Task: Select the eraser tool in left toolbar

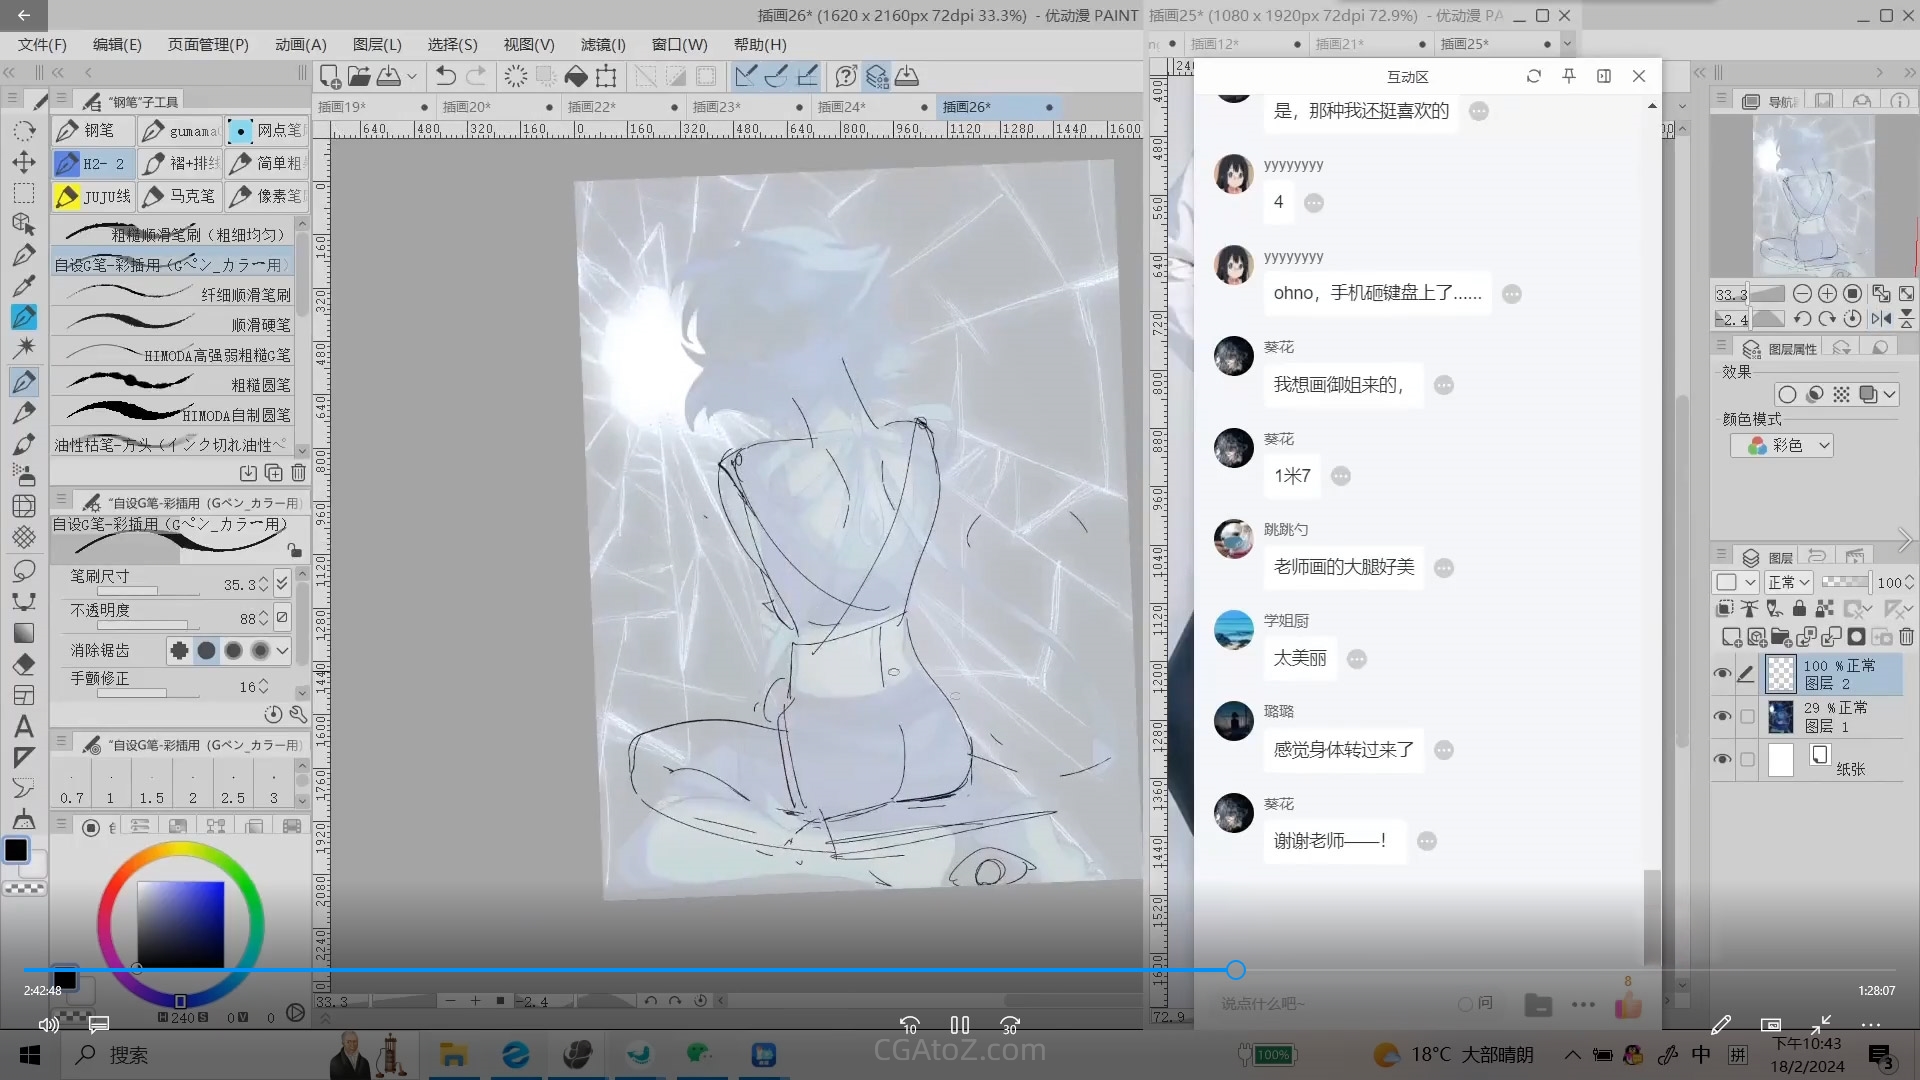Action: [x=24, y=665]
